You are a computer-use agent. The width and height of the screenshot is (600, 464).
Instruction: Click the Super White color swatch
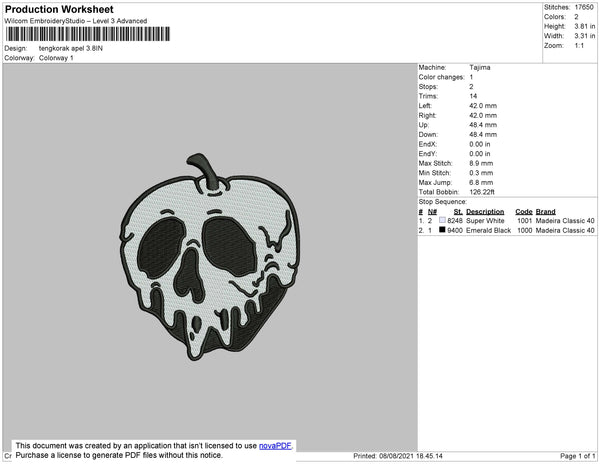442,220
